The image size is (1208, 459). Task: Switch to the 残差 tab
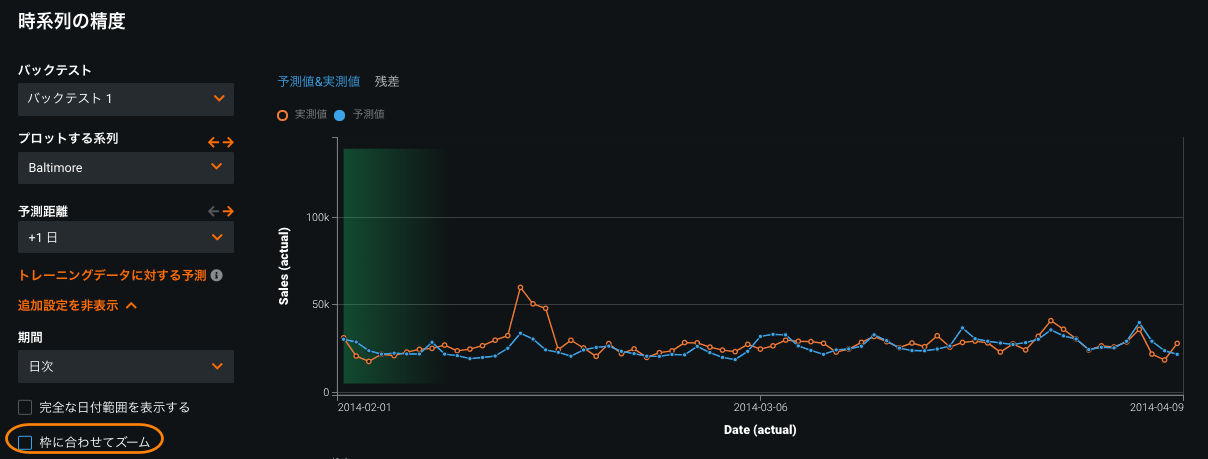(x=387, y=81)
